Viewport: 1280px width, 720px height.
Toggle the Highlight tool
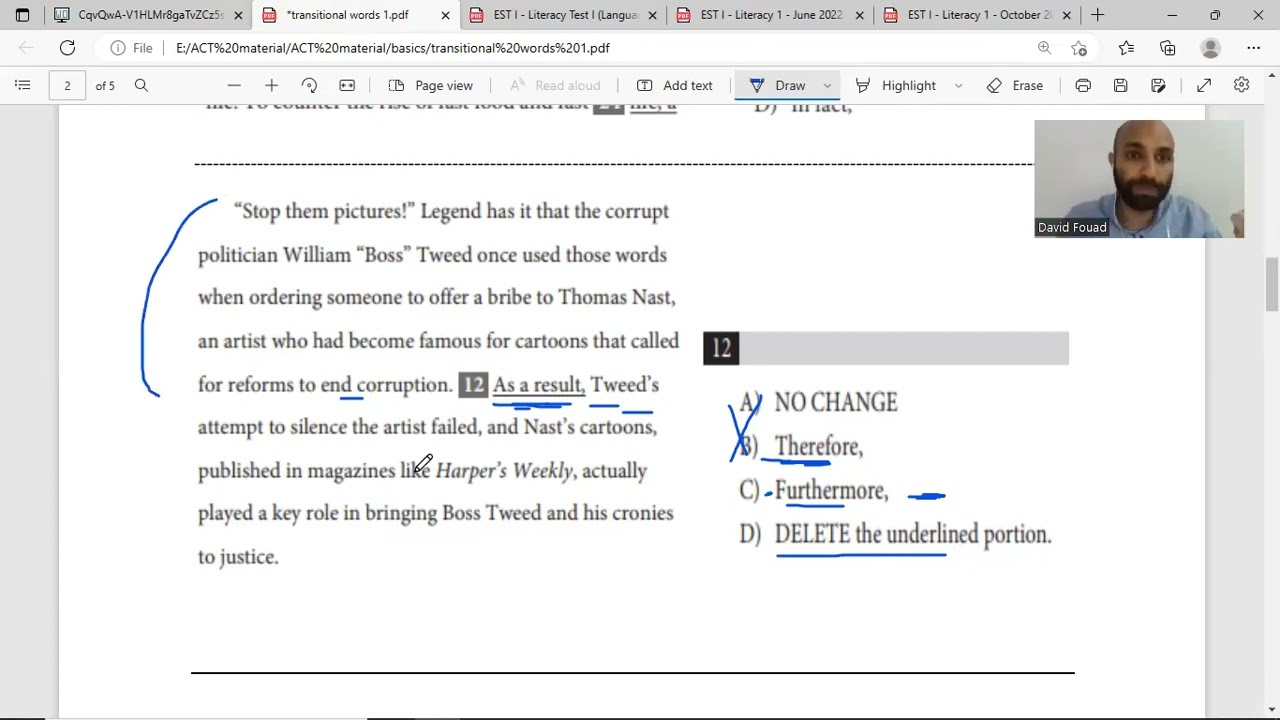tap(896, 86)
